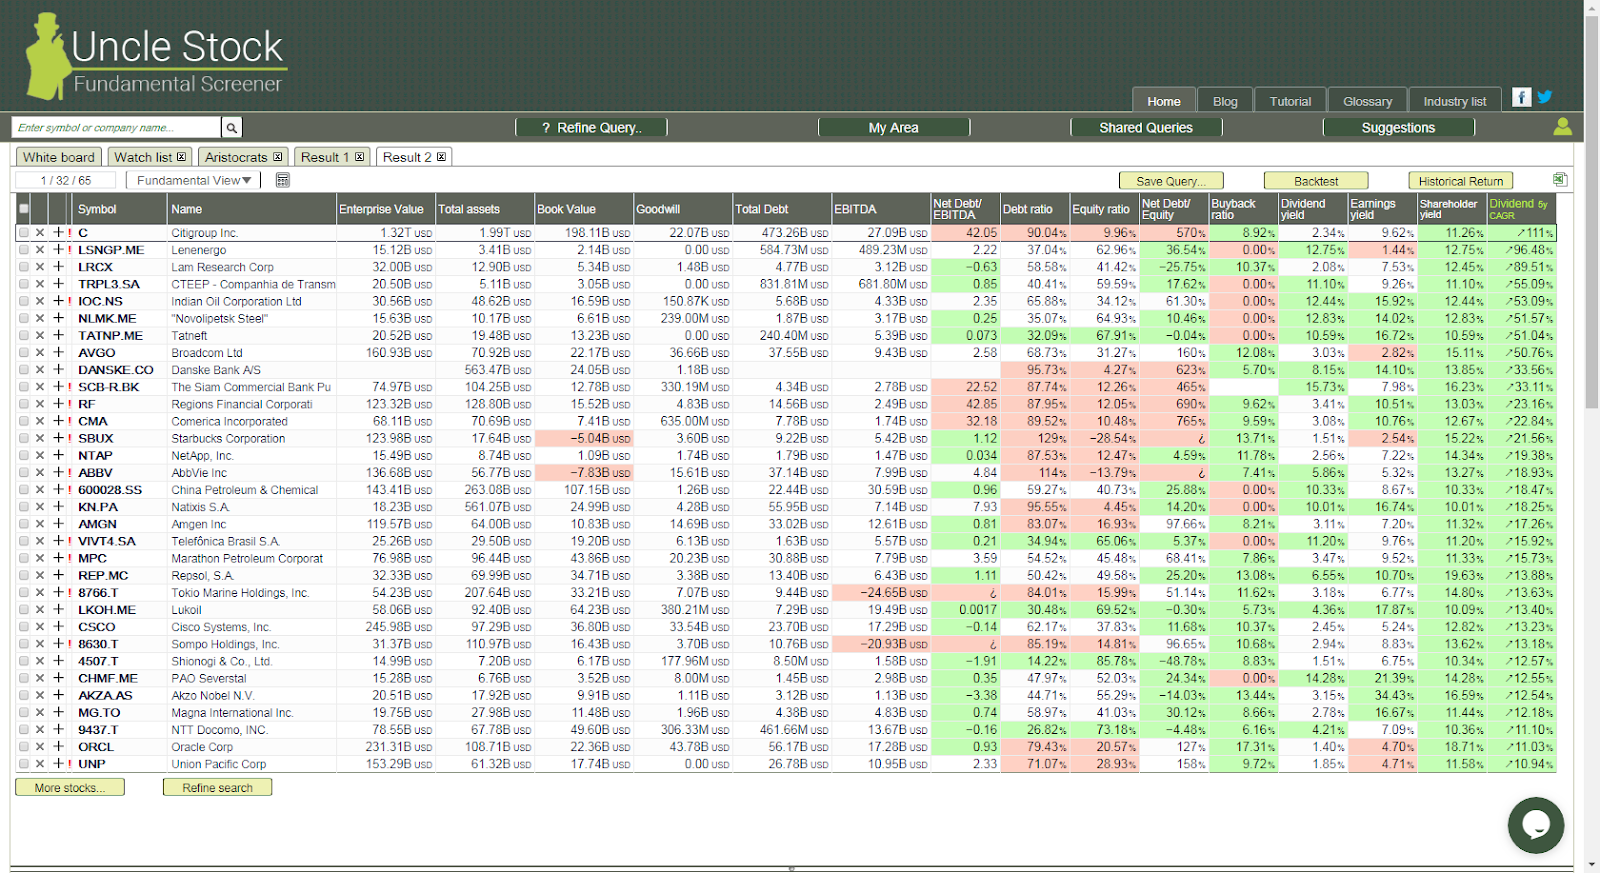Remove Citigroup row with the X icon
This screenshot has width=1600, height=873.
point(40,233)
